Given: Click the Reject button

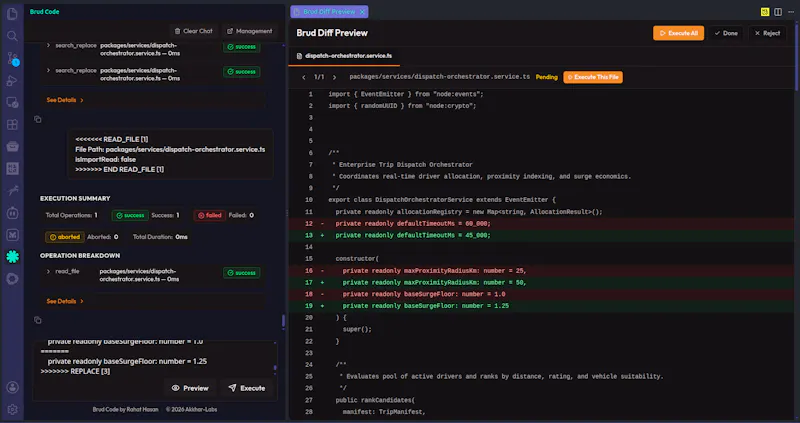Looking at the screenshot, I should click(767, 33).
